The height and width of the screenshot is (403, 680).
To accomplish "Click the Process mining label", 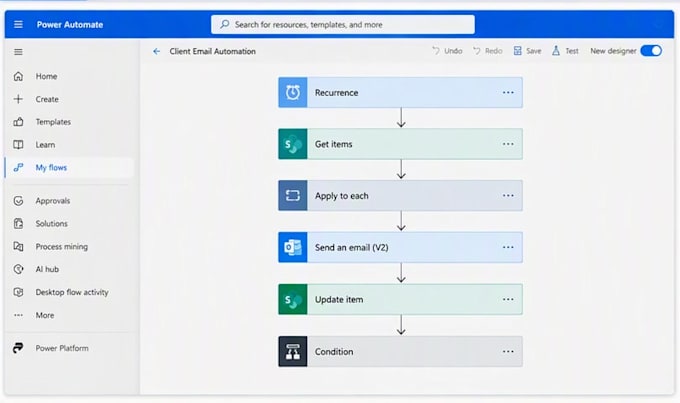I will pos(62,246).
